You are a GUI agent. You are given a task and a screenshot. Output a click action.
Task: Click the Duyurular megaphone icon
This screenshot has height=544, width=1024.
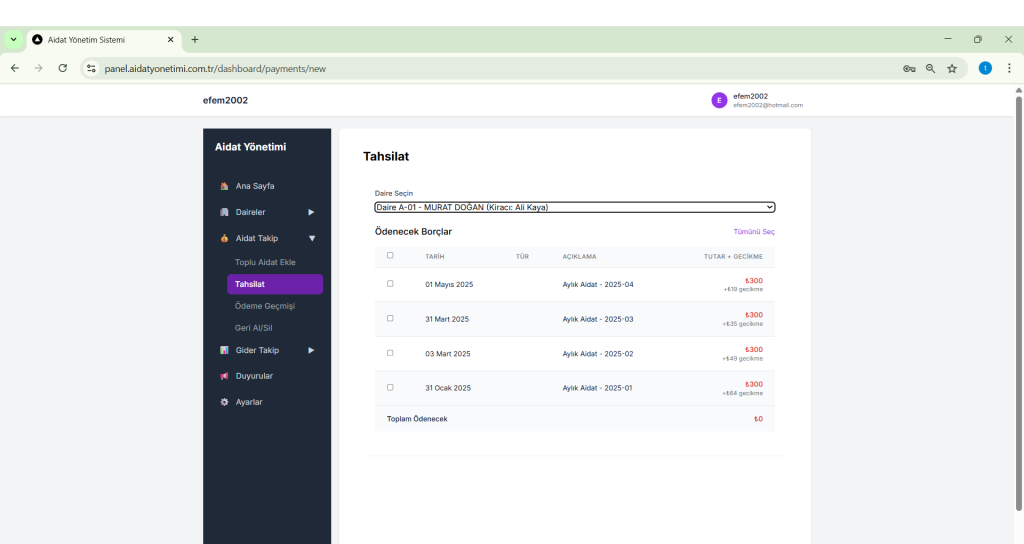point(224,376)
